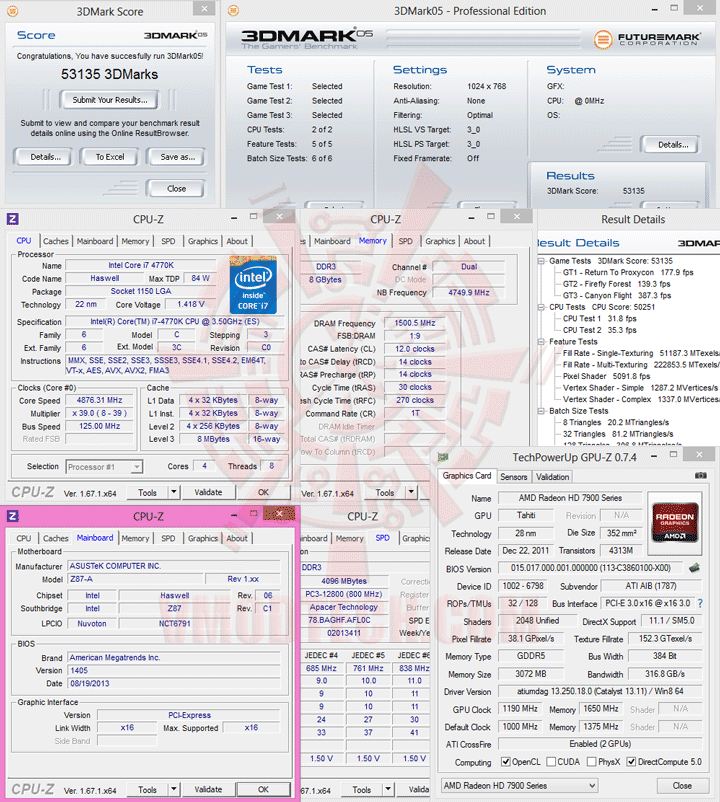Screen dimensions: 720x802
Task: Open Tools dropdown arrow in Memory CPU-Z window
Action: (x=411, y=492)
